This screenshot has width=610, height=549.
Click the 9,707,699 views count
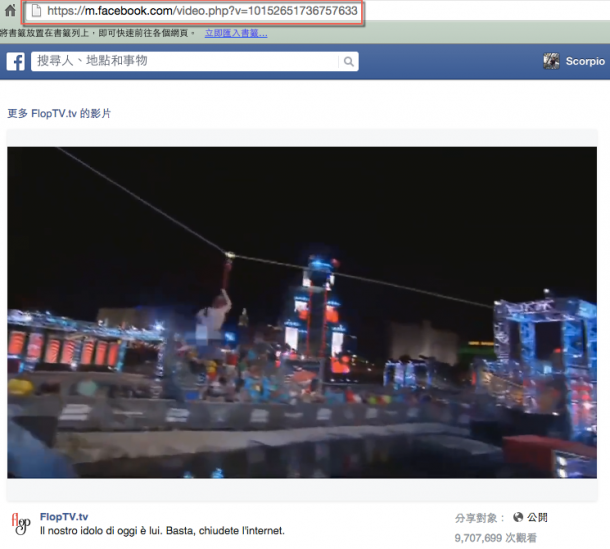point(496,538)
